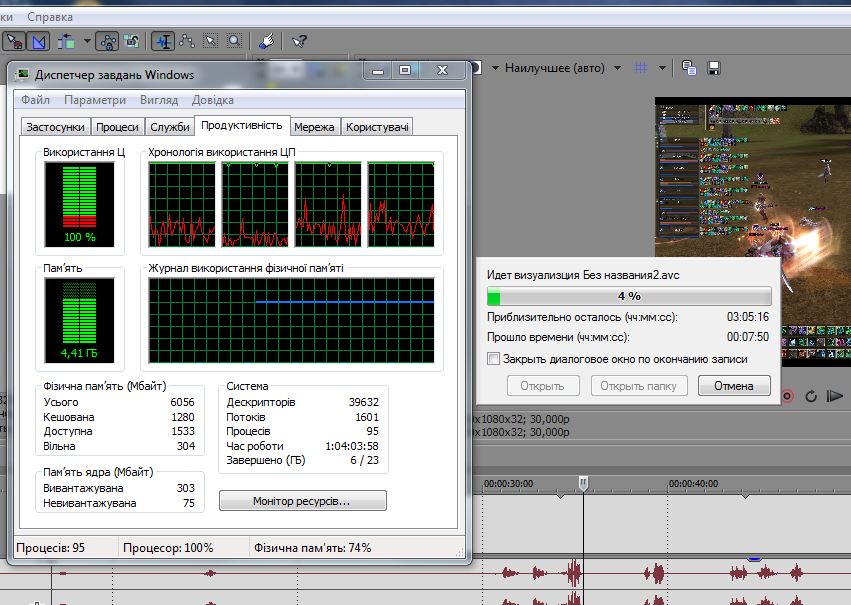851x605 pixels.
Task: Toggle the preview grid overlay icon
Action: pyautogui.click(x=641, y=68)
